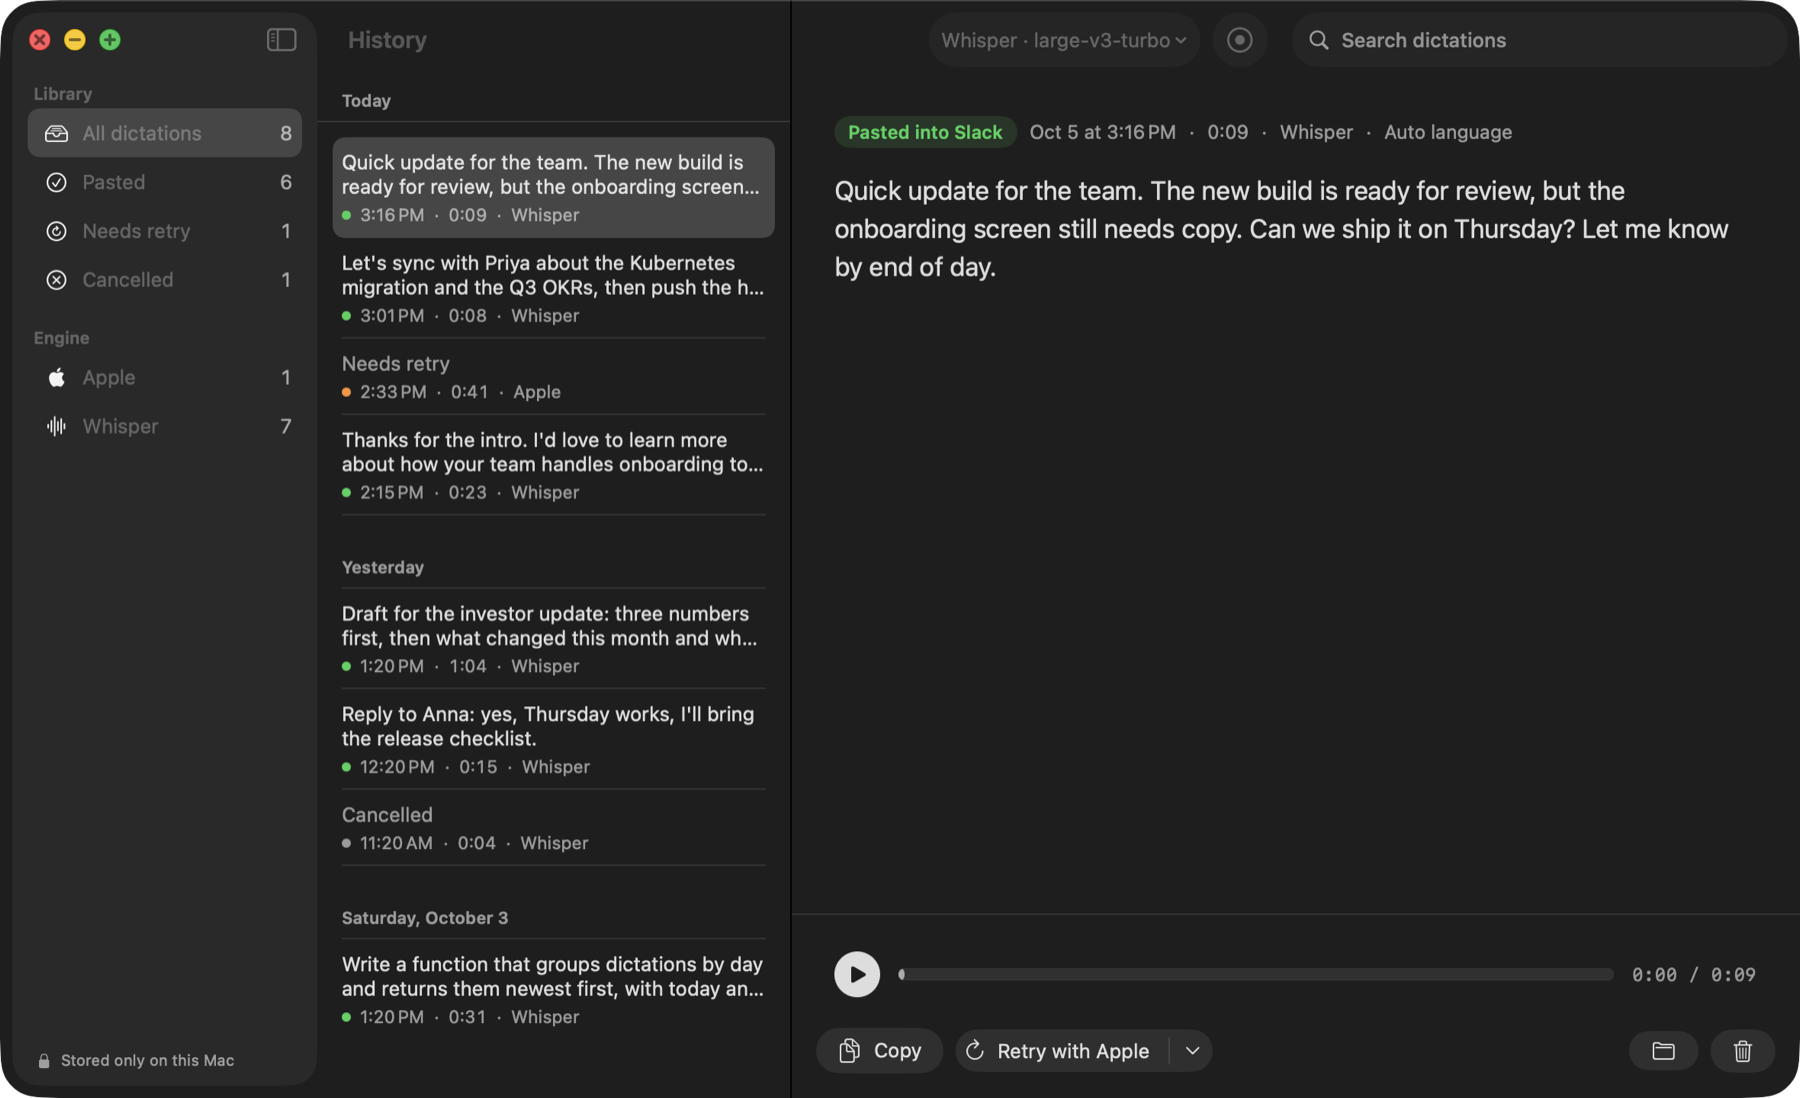Click the Oct 5 at 3:16 PM timestamp
Viewport: 1800px width, 1098px height.
(1102, 132)
